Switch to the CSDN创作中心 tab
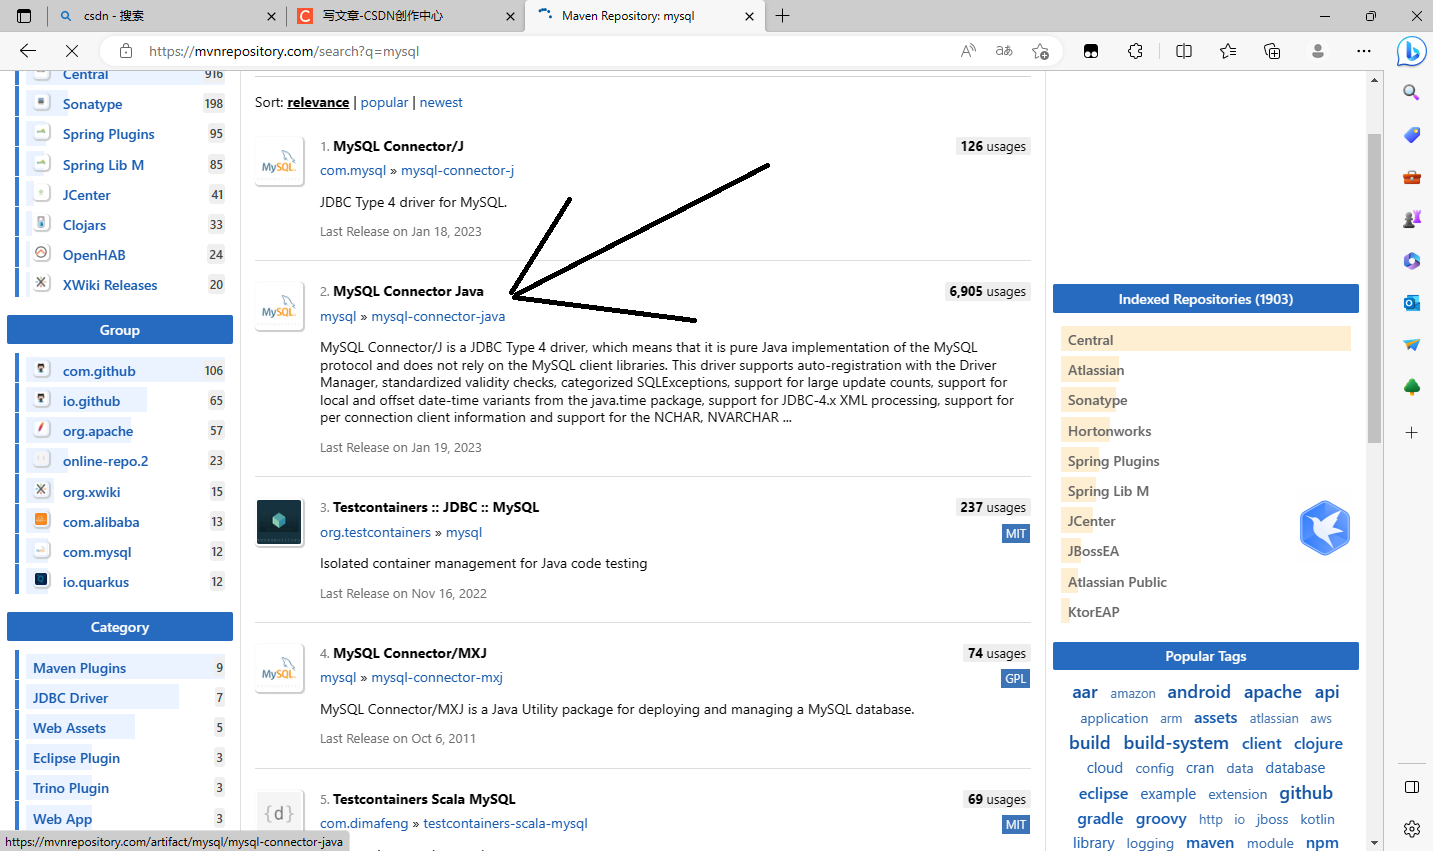This screenshot has width=1433, height=851. point(405,16)
